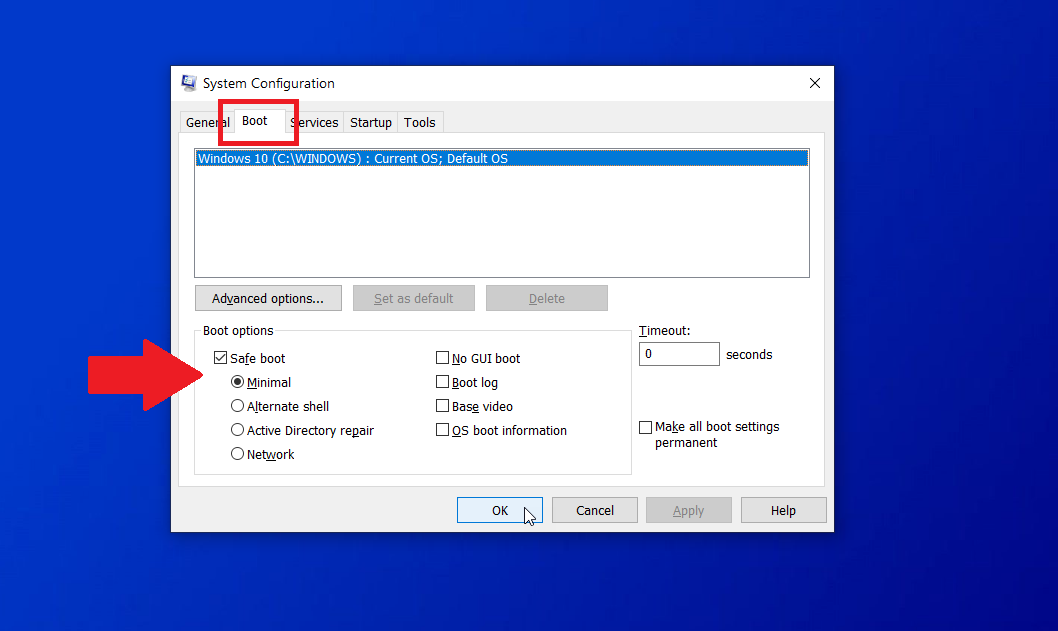Viewport: 1058px width, 631px height.
Task: Switch to the General tab
Action: coord(207,123)
